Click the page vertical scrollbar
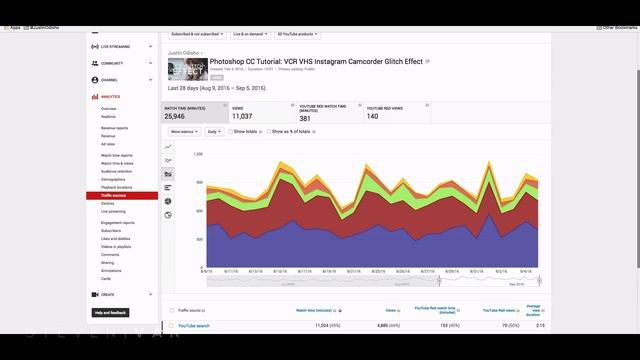The width and height of the screenshot is (640, 360). point(638,169)
